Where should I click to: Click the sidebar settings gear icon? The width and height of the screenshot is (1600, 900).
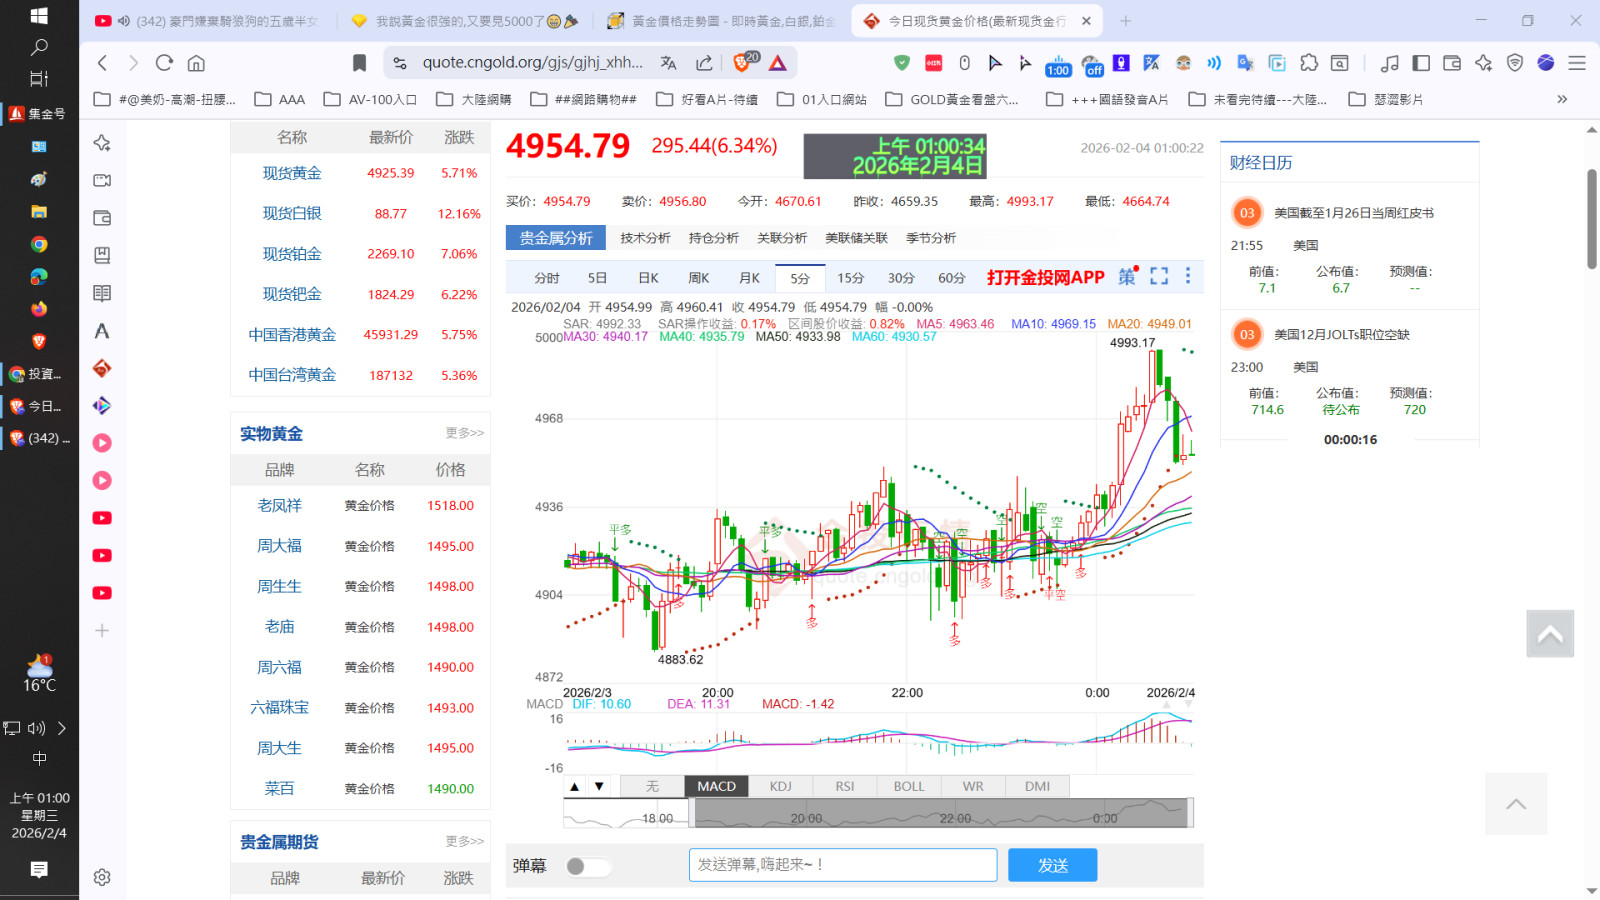pyautogui.click(x=102, y=877)
